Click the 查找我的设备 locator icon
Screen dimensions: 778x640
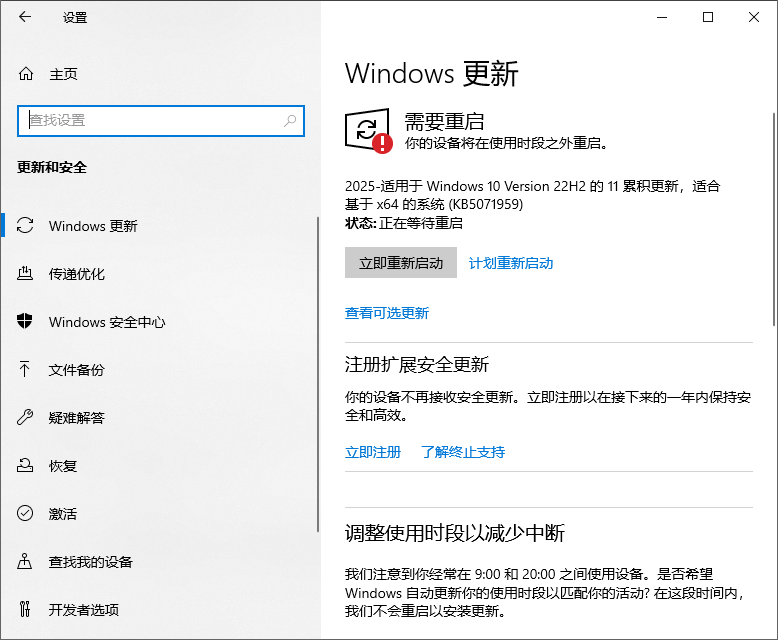(25, 561)
